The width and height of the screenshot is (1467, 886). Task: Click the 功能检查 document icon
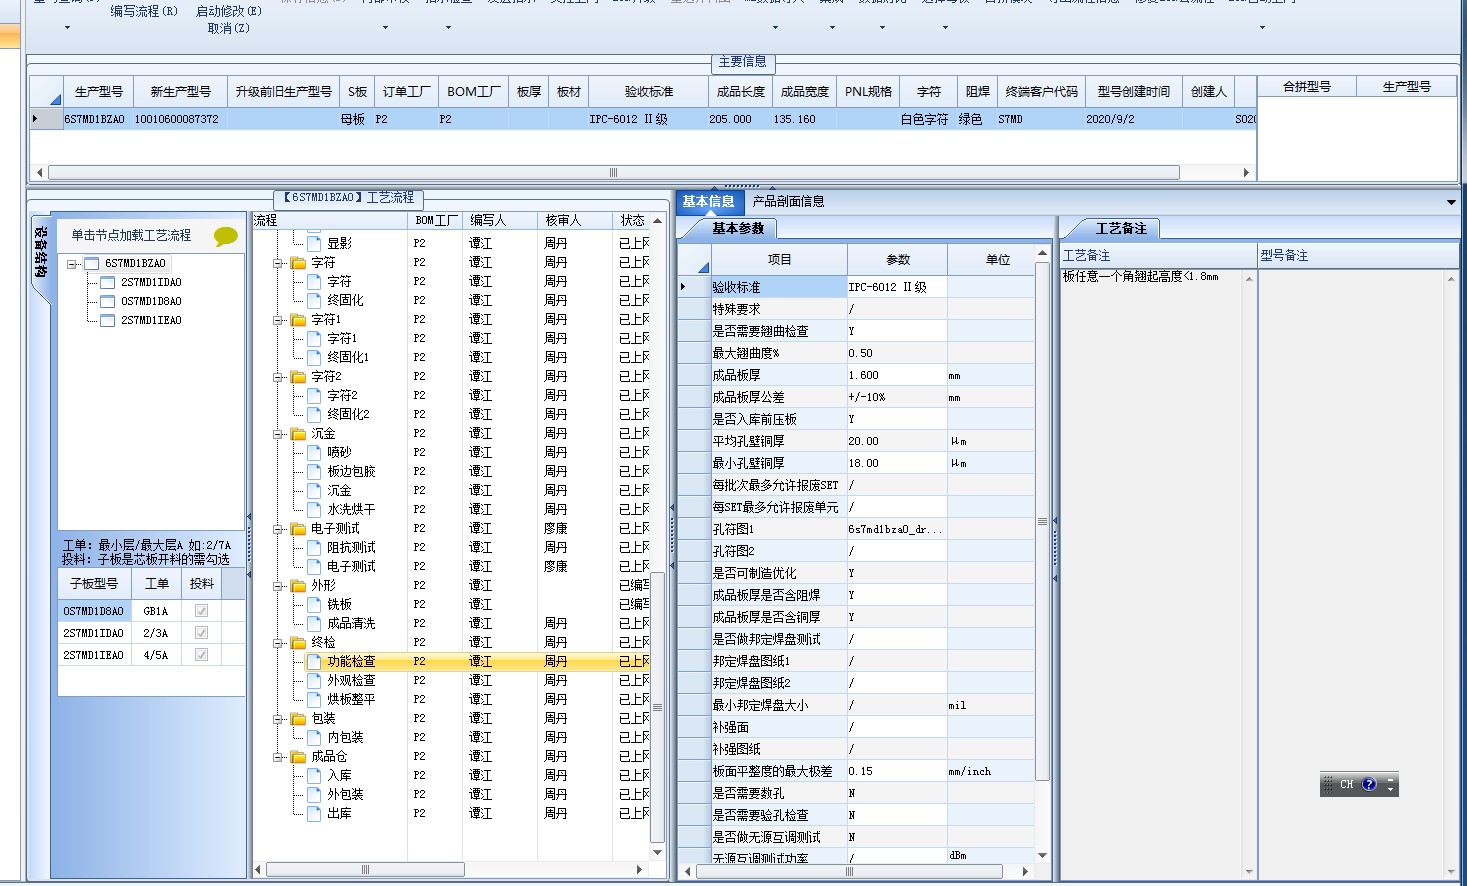tap(314, 661)
